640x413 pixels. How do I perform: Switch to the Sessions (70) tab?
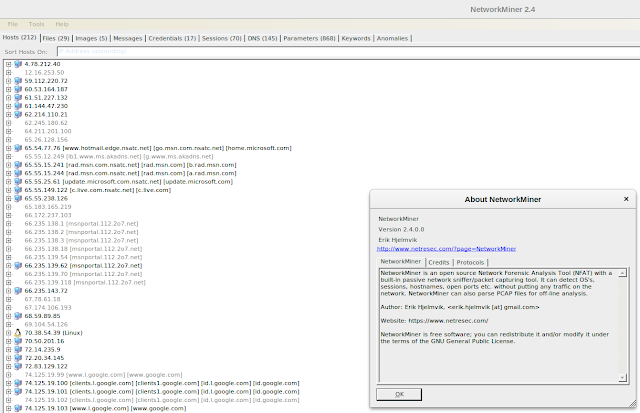point(222,38)
